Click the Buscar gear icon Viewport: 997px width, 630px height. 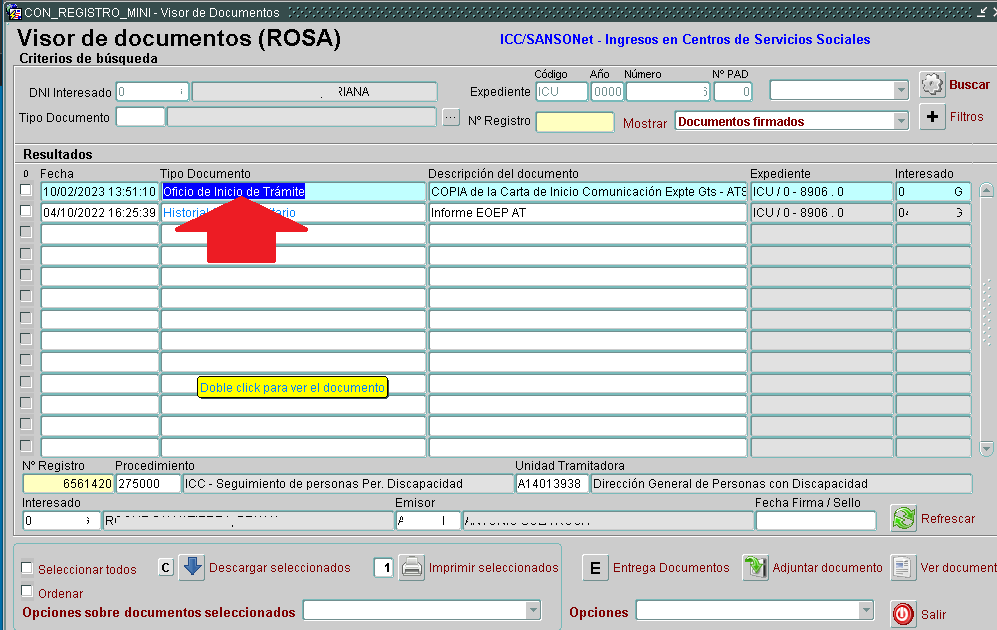(932, 85)
